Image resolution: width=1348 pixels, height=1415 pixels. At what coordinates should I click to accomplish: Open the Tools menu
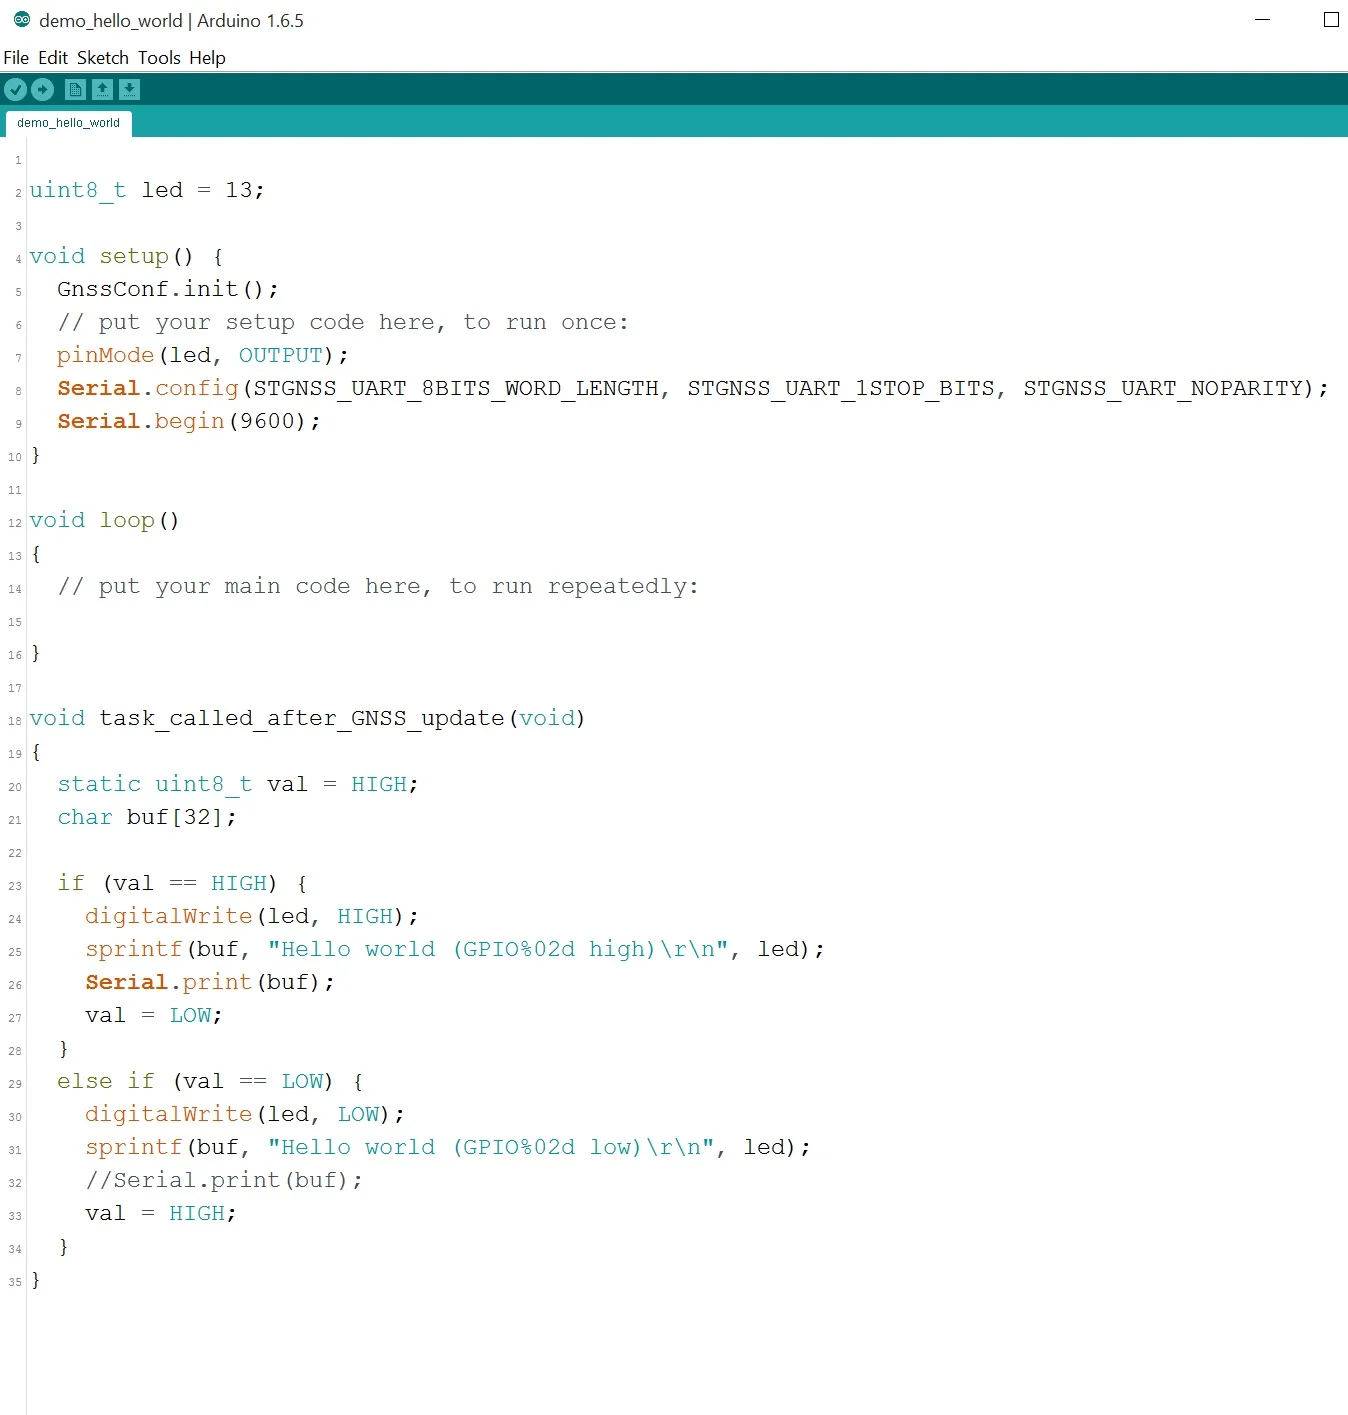coord(159,58)
